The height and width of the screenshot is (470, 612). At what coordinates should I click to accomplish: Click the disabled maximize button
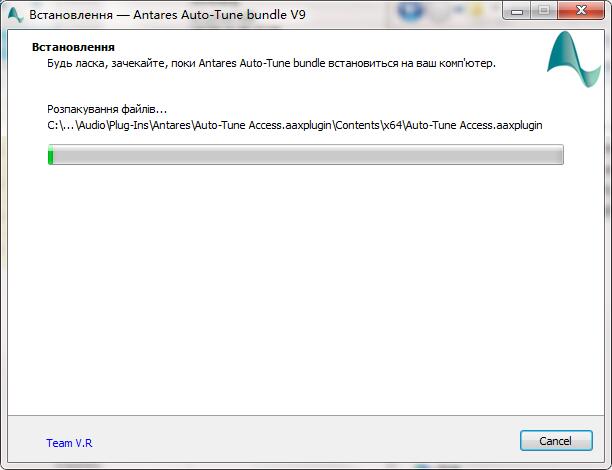tap(544, 11)
